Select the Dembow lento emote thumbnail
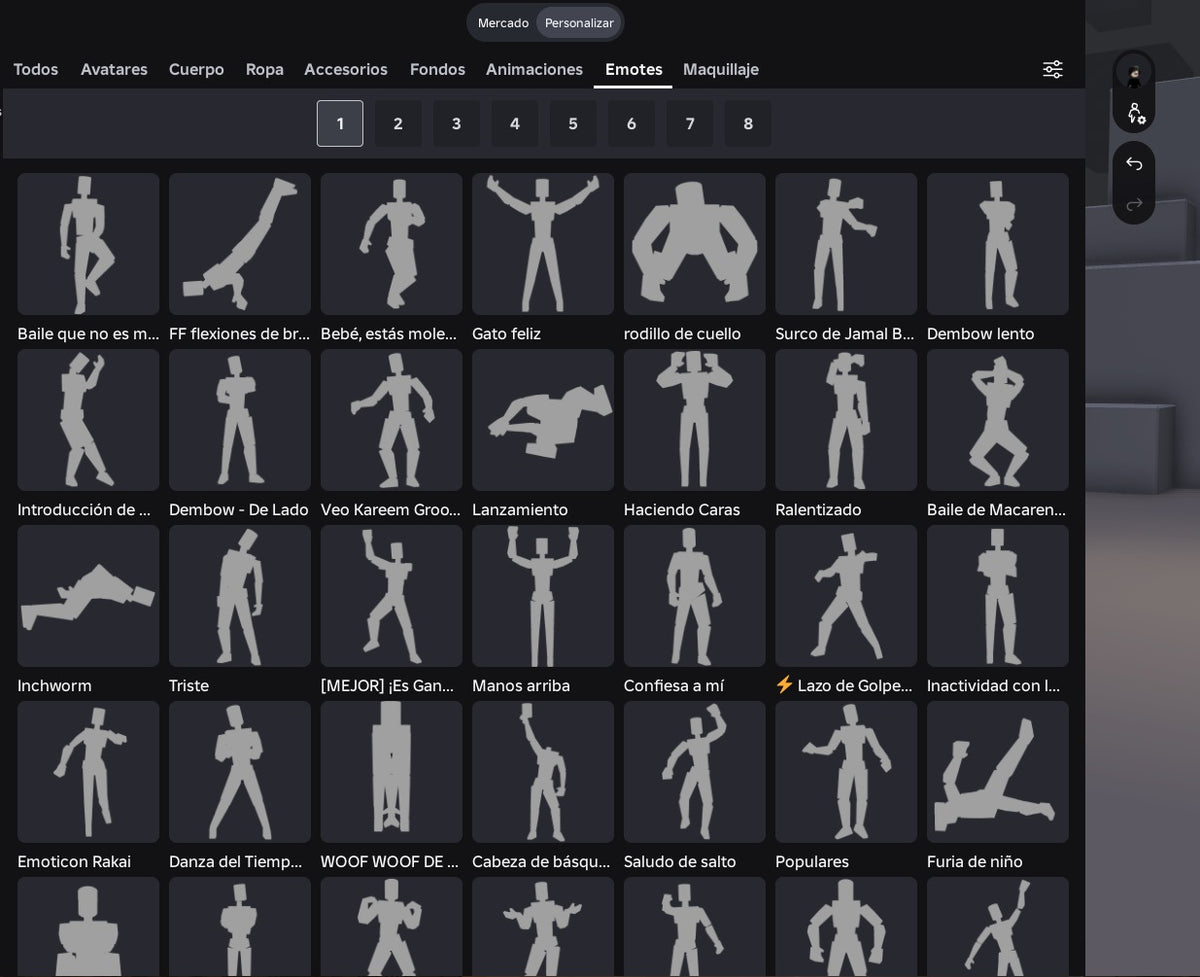1200x977 pixels. click(998, 244)
